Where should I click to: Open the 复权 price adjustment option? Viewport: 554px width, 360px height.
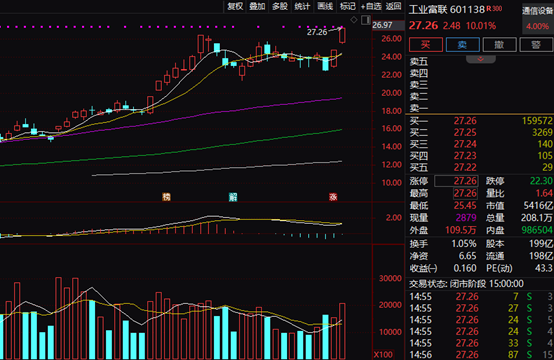click(x=235, y=6)
